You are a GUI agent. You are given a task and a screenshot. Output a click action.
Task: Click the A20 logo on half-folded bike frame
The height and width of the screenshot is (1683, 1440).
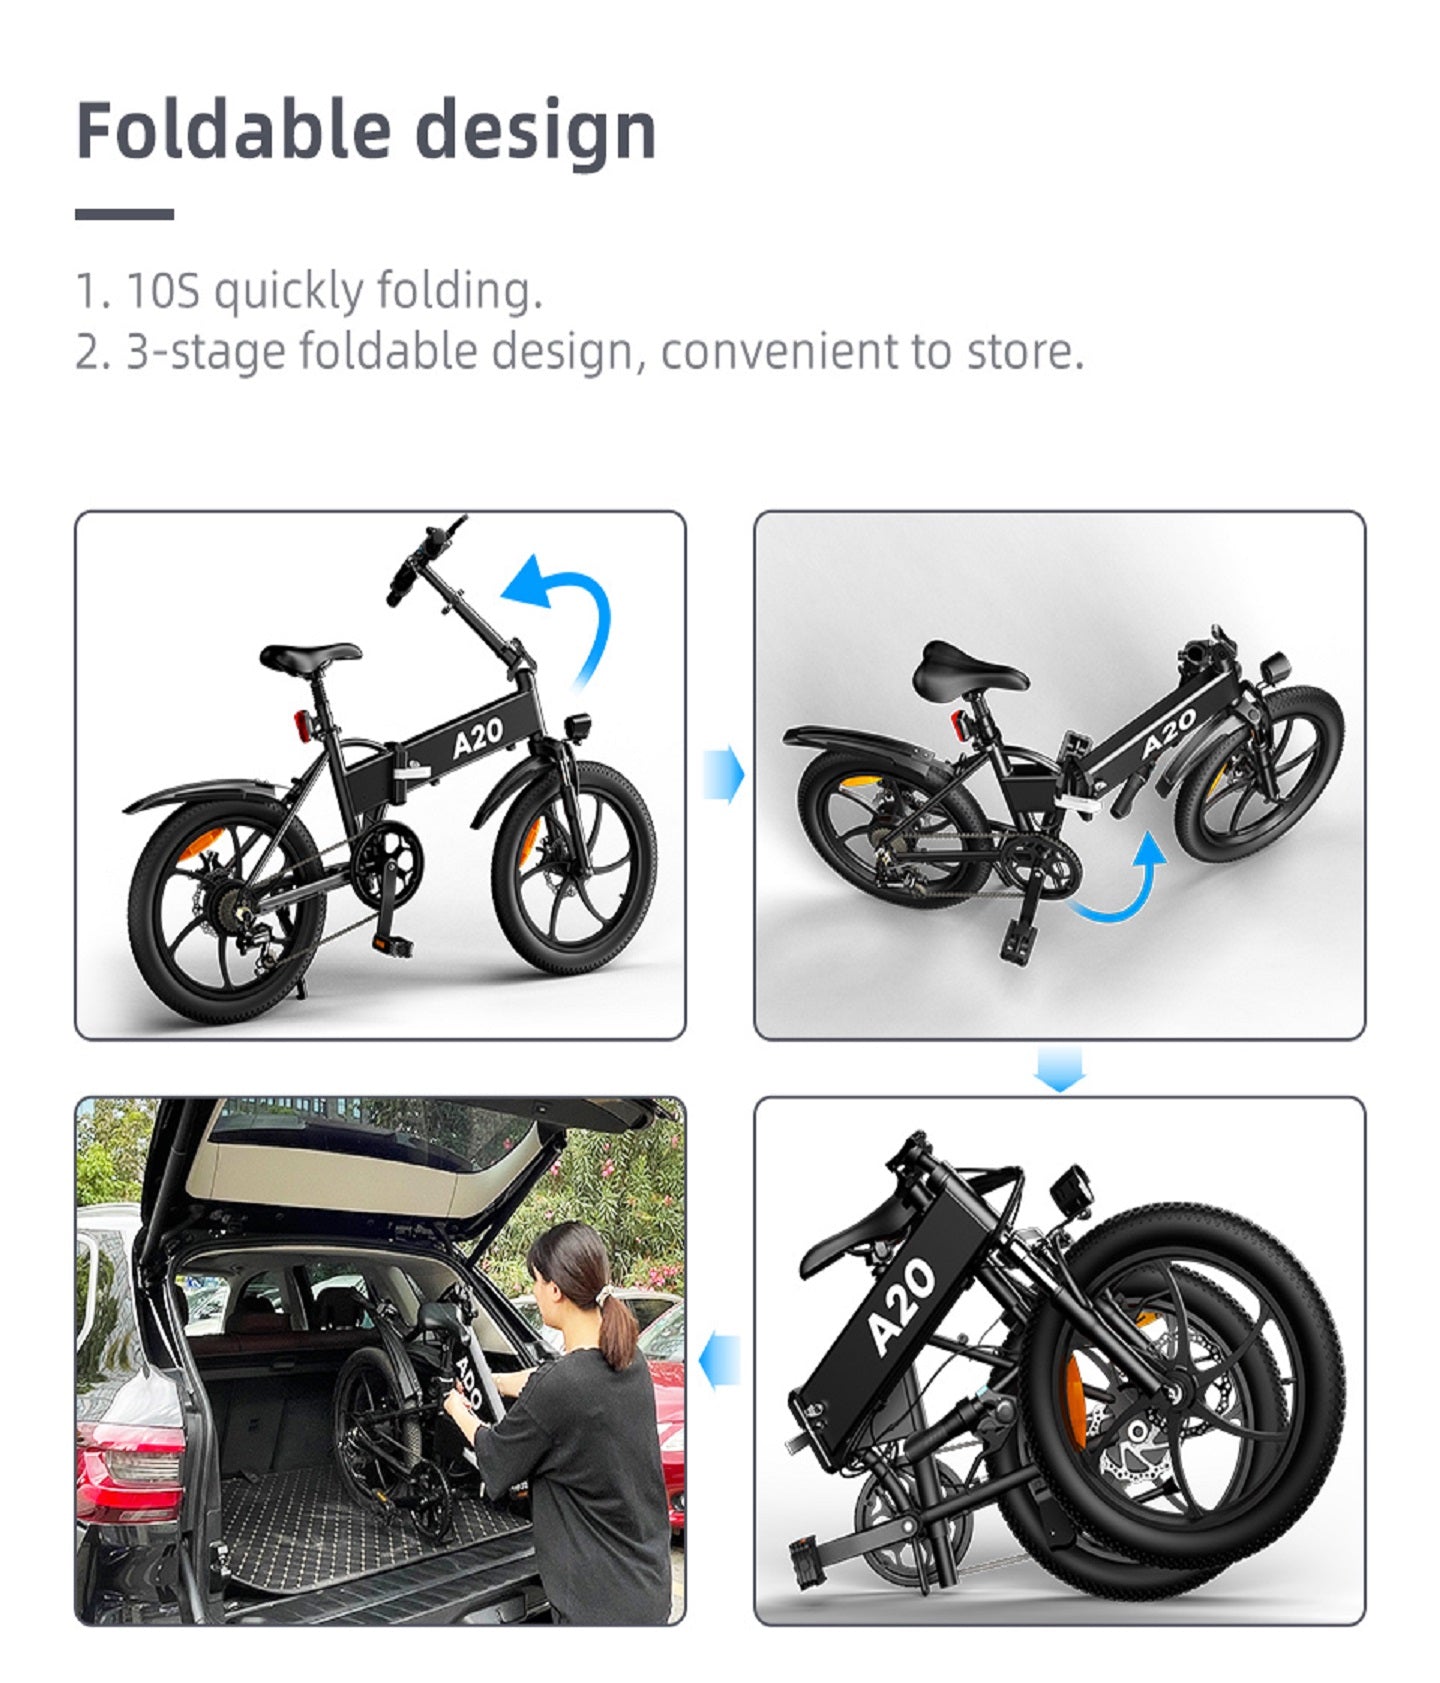(x=1169, y=733)
